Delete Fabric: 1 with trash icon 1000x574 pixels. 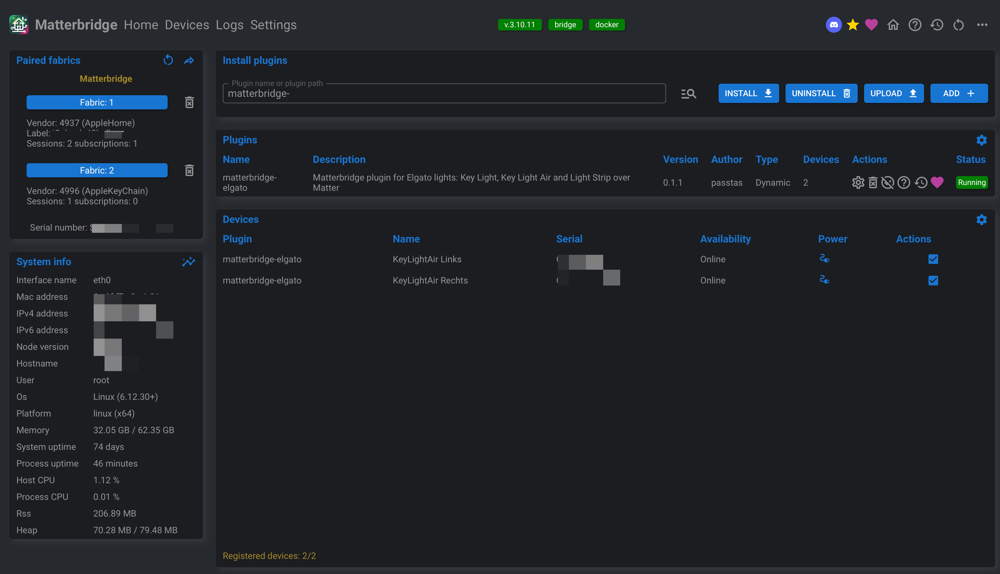coord(189,102)
